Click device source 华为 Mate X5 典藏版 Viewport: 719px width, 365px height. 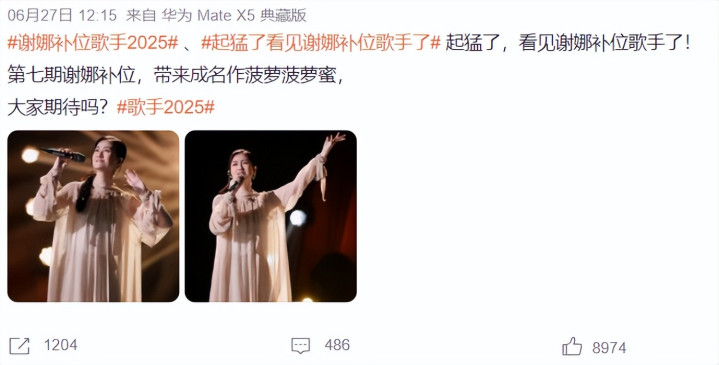coord(233,16)
